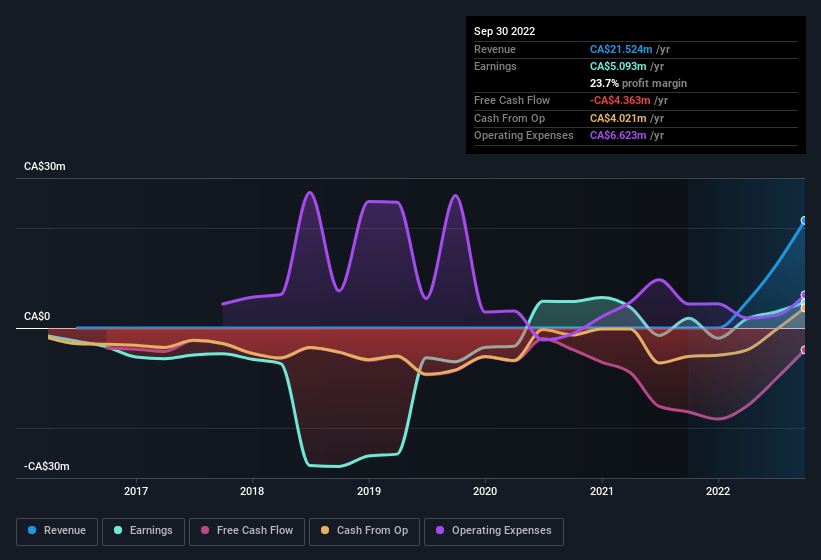Click the Operating Expenses endpoint marker
Image resolution: width=821 pixels, height=560 pixels.
804,295
